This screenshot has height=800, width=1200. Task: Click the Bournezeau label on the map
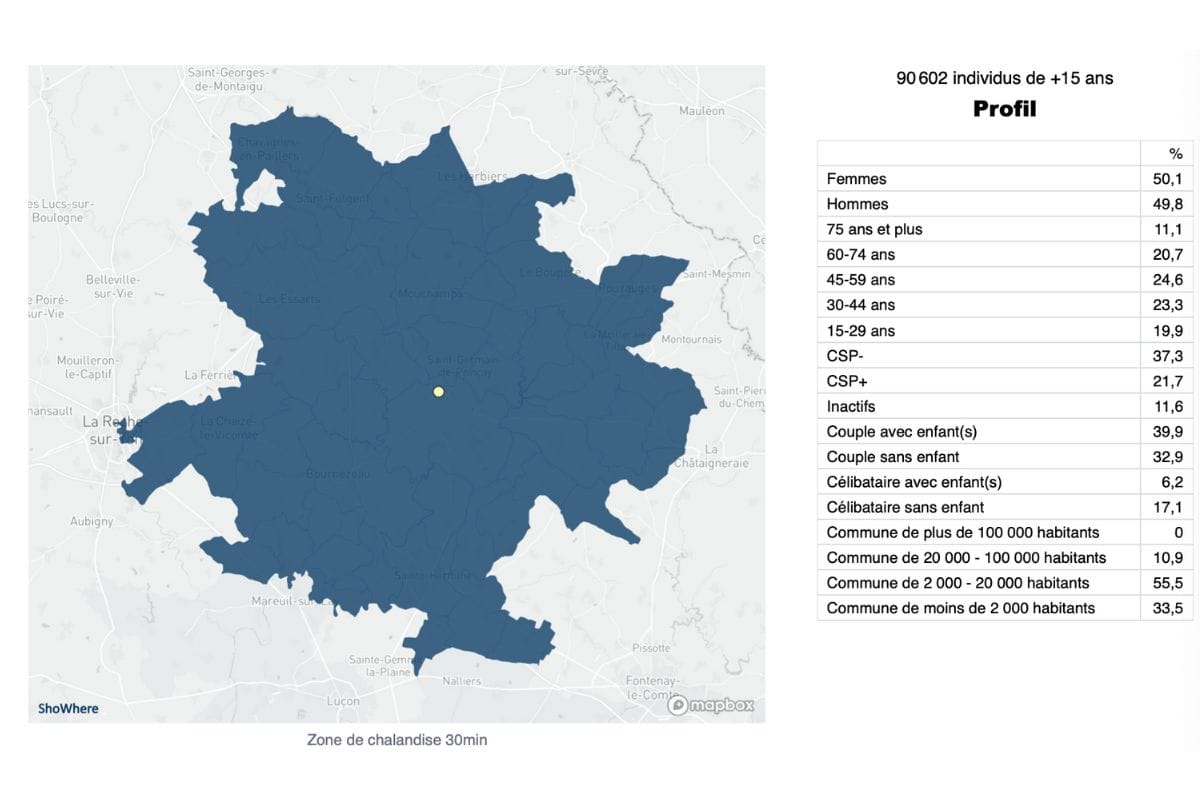[339, 473]
